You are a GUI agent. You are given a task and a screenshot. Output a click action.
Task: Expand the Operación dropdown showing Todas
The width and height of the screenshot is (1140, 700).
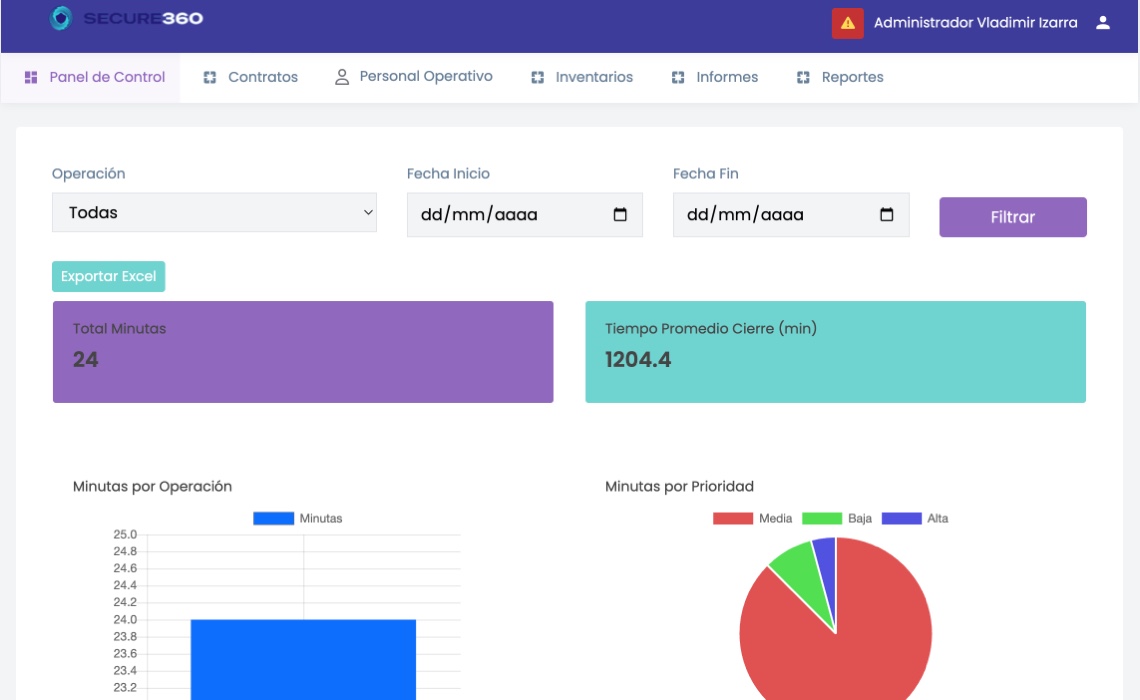(214, 212)
